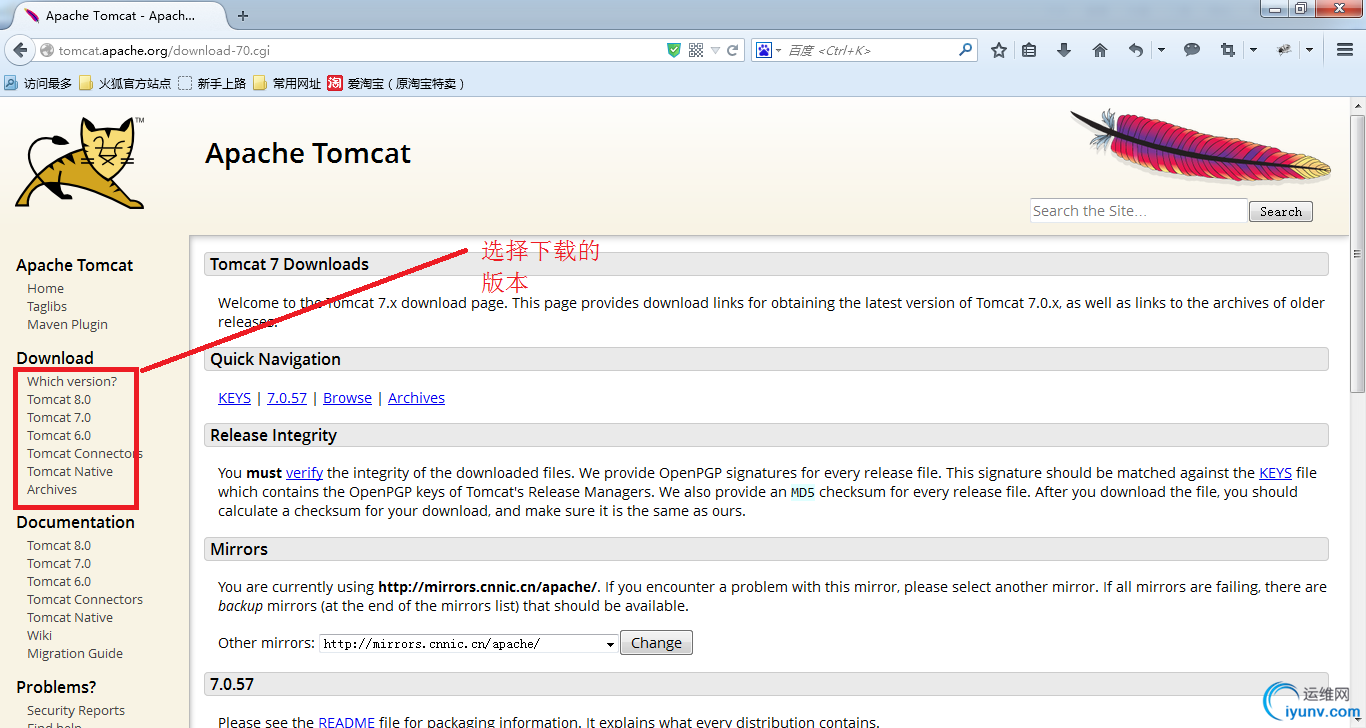Viewport: 1366px width, 728px height.
Task: Click the 访问最多 bookmark
Action: click(x=38, y=84)
